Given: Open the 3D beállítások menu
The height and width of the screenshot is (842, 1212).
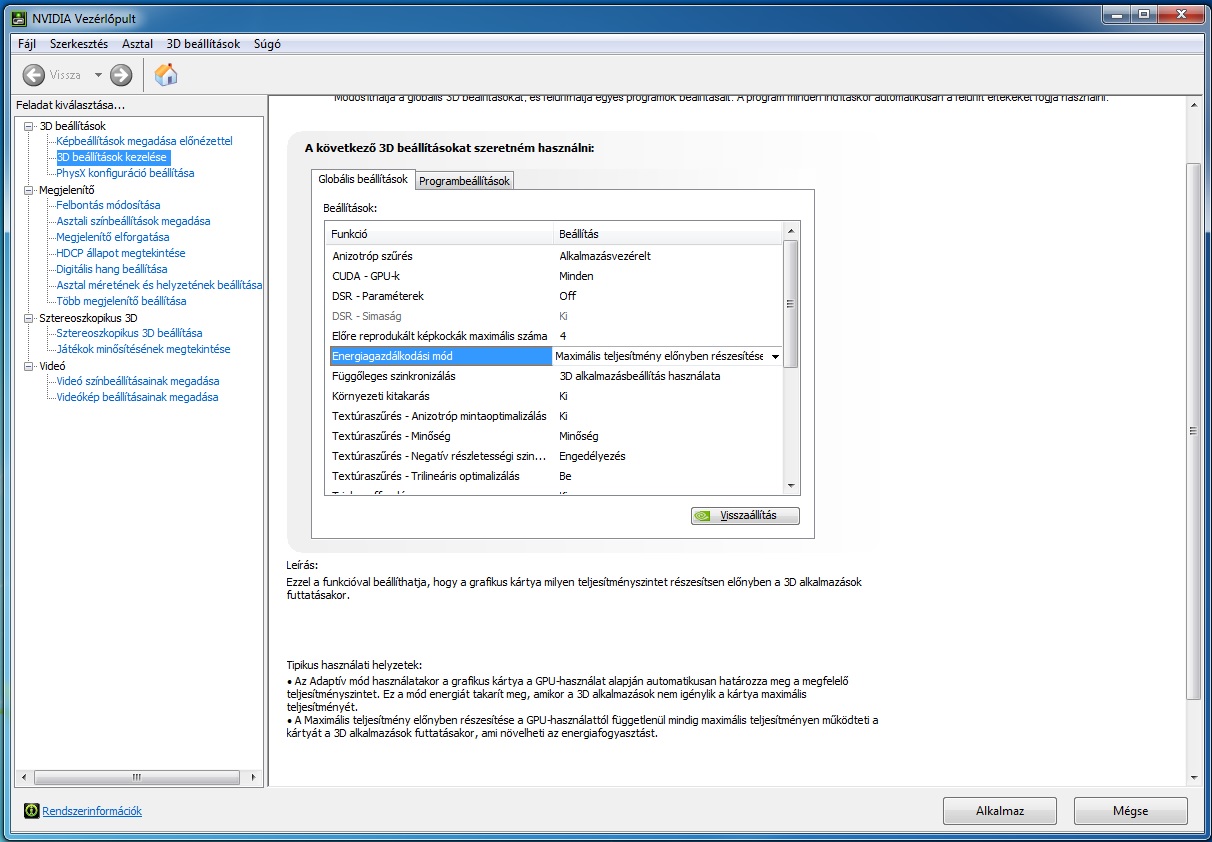Looking at the screenshot, I should pyautogui.click(x=203, y=44).
